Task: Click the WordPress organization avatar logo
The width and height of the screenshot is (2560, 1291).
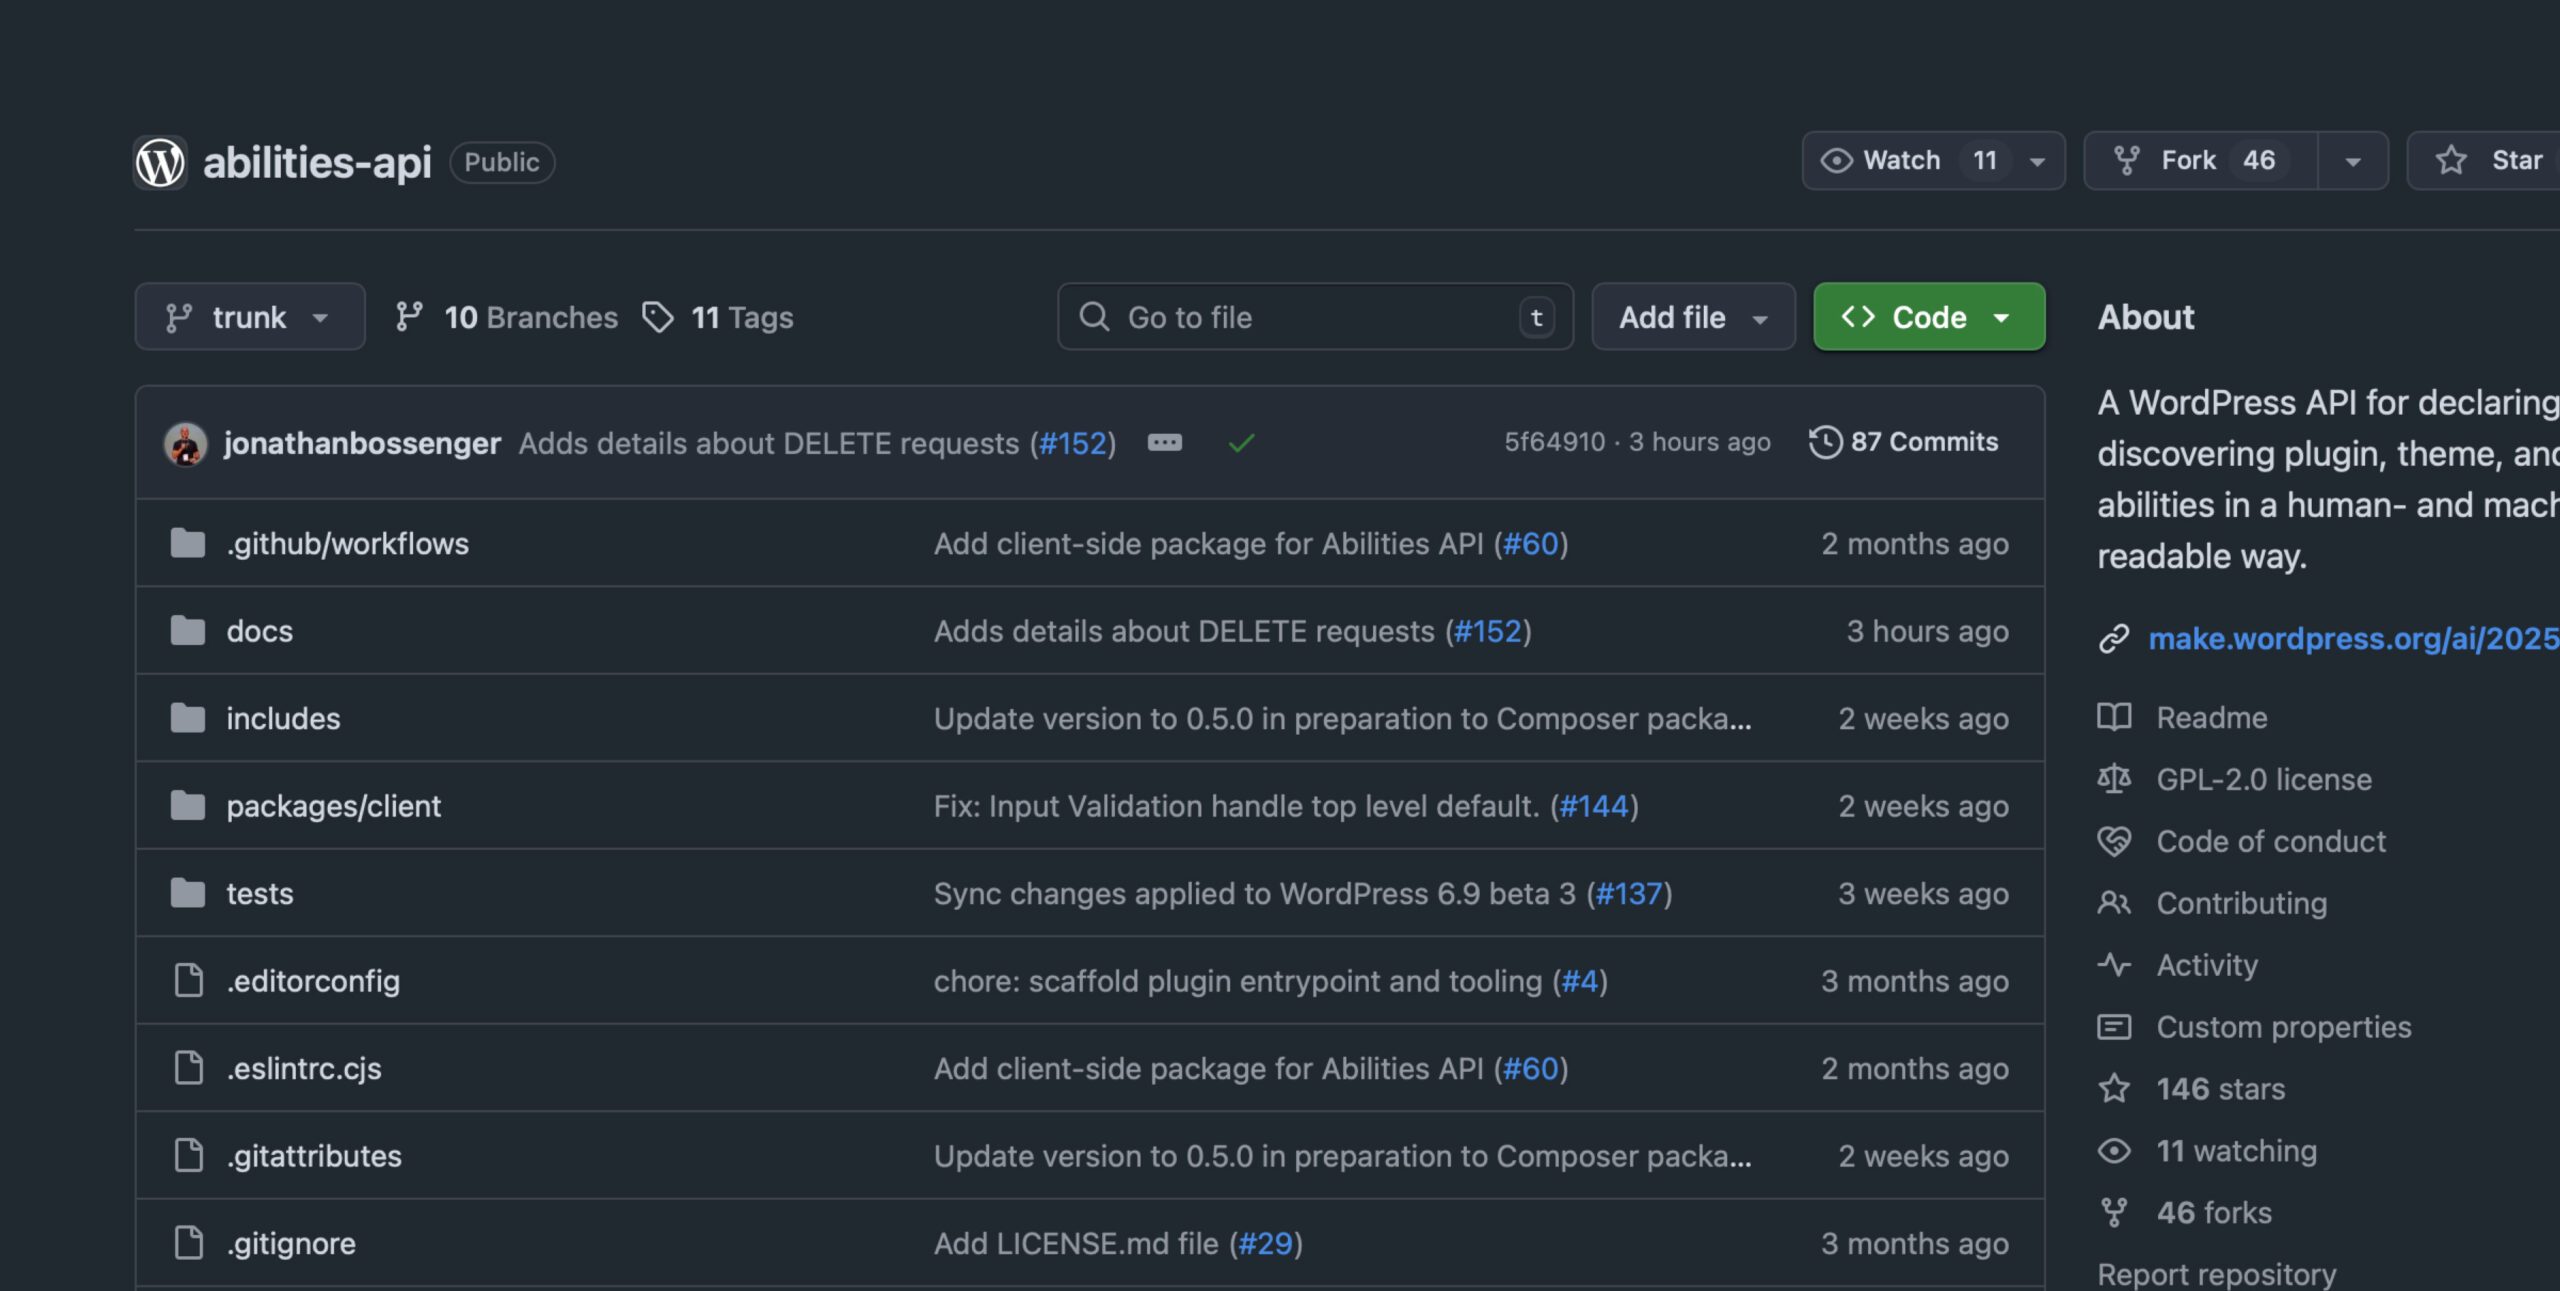Action: click(x=161, y=161)
